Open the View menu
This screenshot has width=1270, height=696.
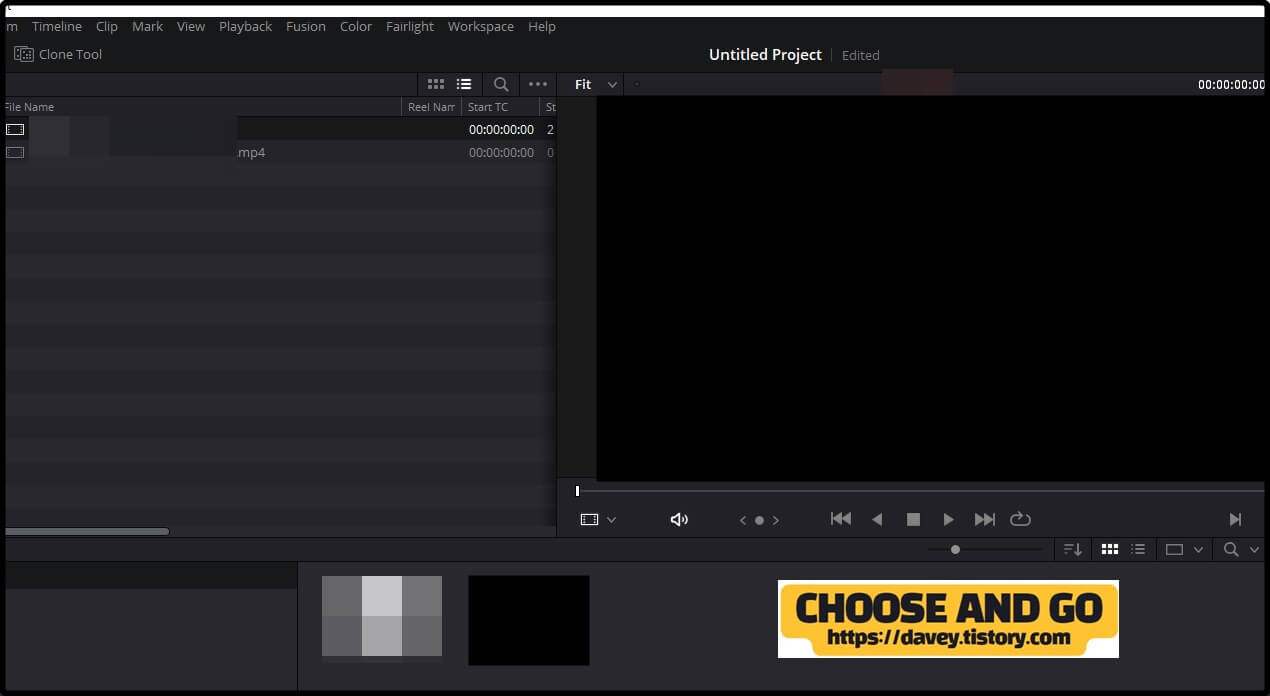coord(191,26)
